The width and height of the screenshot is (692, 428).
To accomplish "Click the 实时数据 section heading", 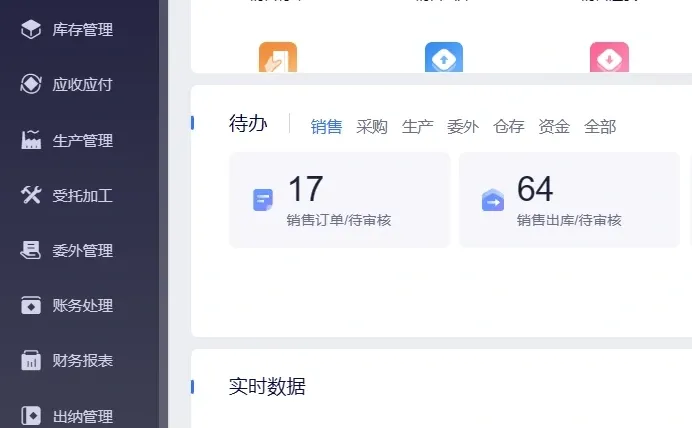I will pyautogui.click(x=267, y=387).
